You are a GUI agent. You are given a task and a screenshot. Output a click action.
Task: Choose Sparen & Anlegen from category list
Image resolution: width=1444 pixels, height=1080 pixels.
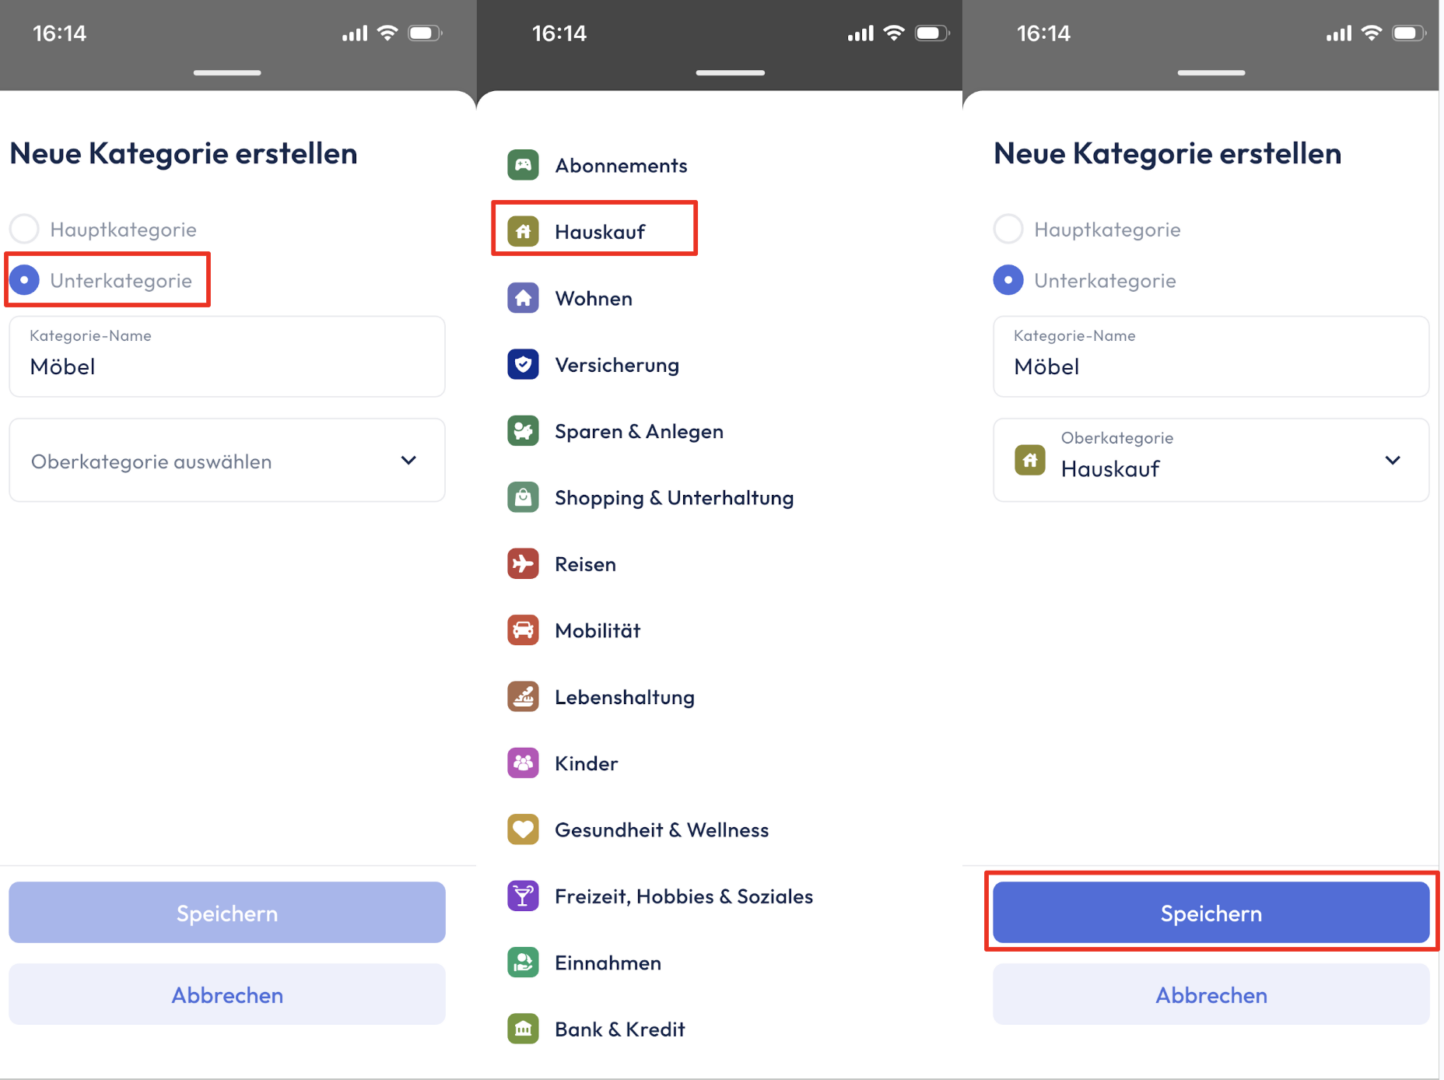pos(638,431)
